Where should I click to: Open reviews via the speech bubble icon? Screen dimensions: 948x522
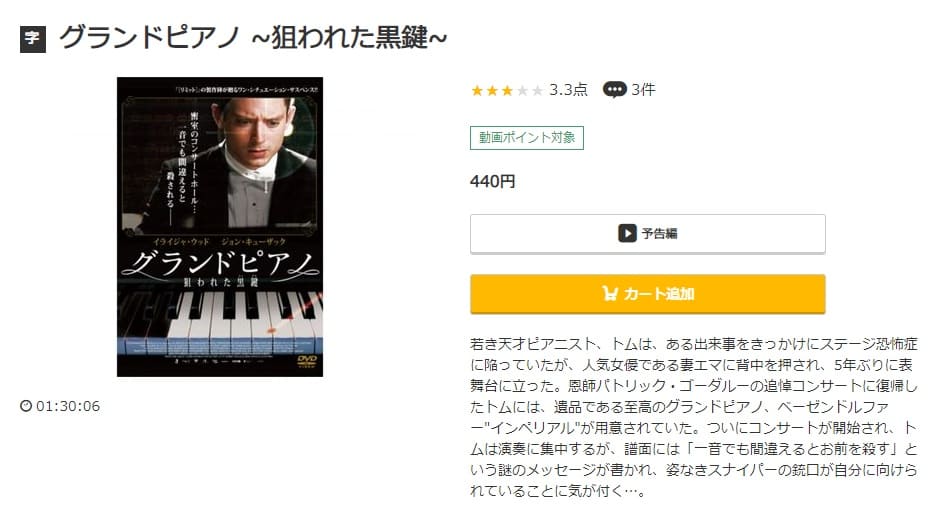pyautogui.click(x=614, y=90)
